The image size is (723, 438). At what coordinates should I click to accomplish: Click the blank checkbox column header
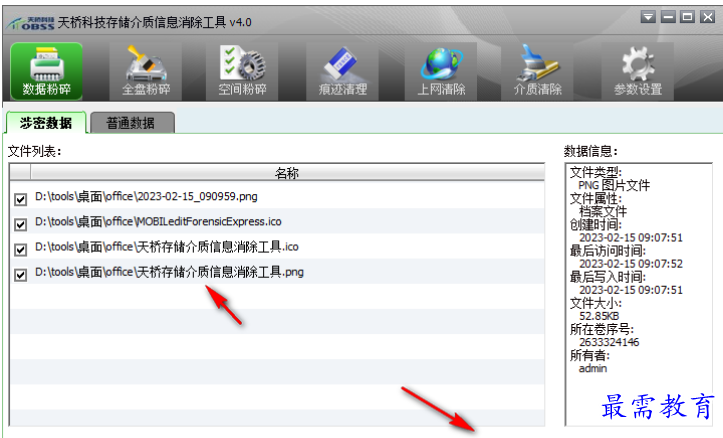click(20, 173)
